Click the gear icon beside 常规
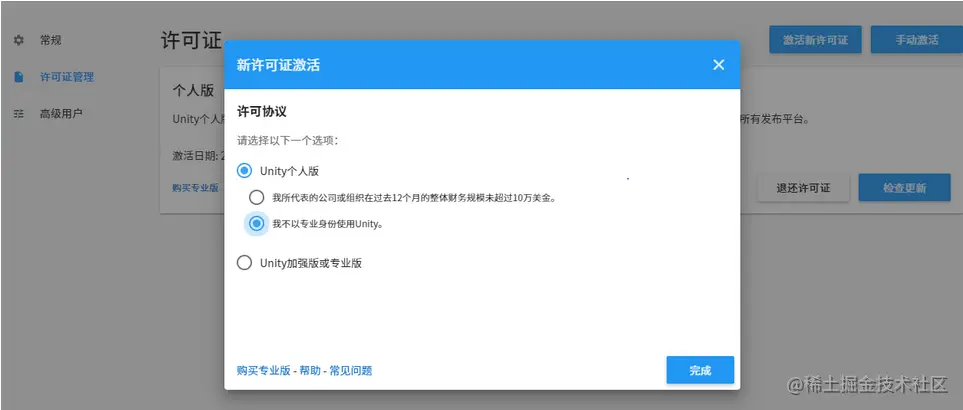 tap(19, 41)
